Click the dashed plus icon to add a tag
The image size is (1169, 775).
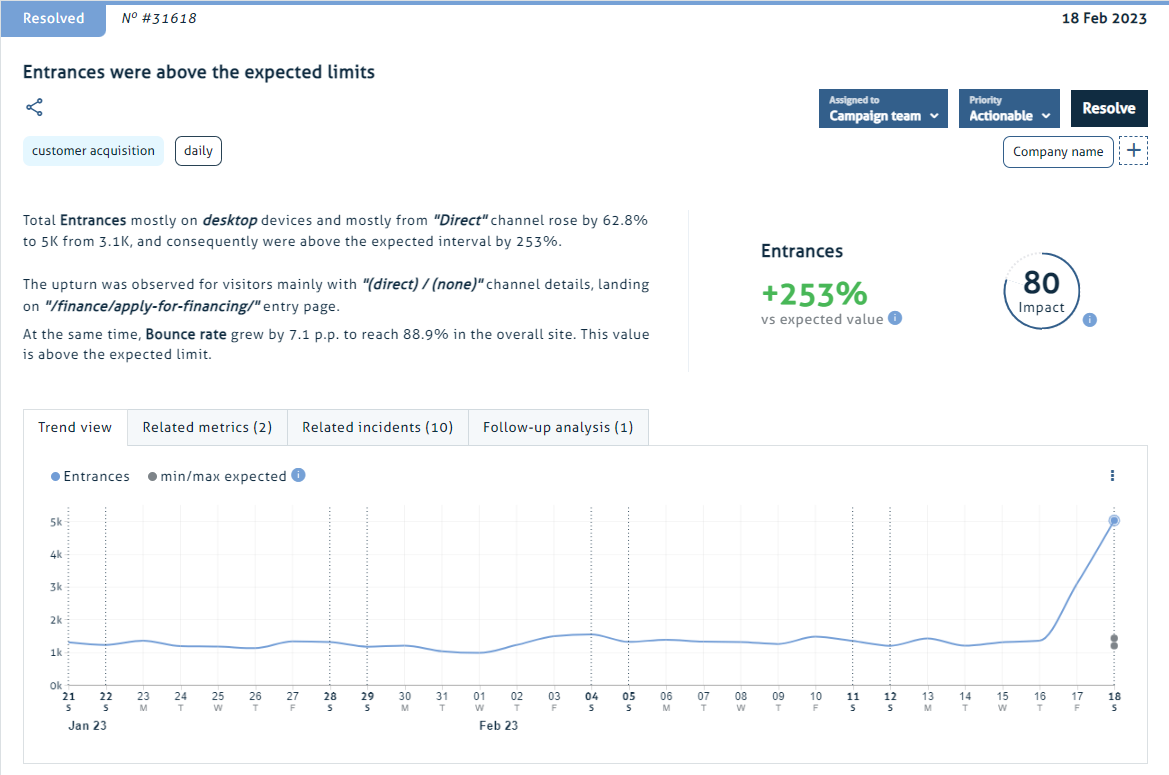(x=1133, y=150)
